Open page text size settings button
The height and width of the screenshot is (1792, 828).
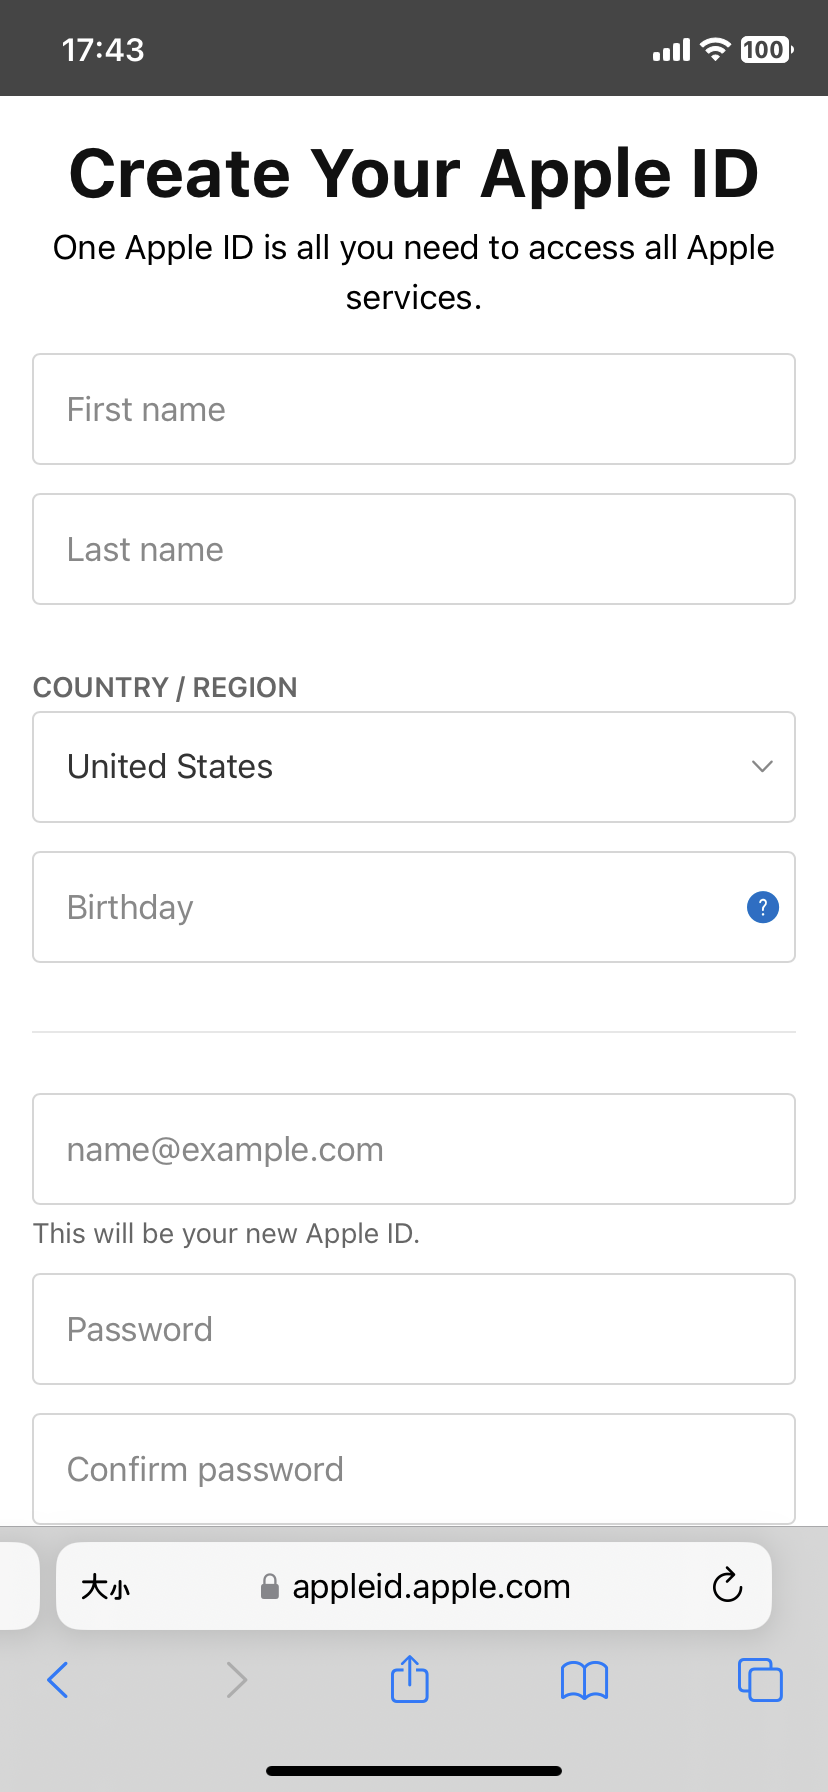pyautogui.click(x=105, y=1586)
